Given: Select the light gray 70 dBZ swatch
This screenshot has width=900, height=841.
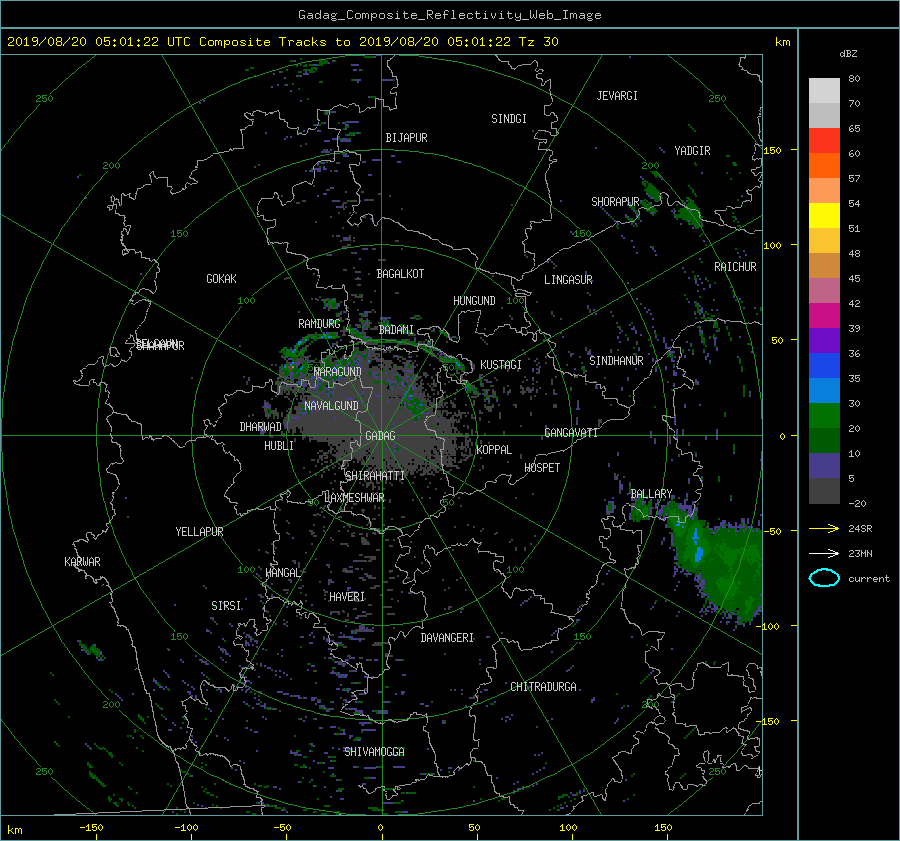Looking at the screenshot, I should coord(824,91).
